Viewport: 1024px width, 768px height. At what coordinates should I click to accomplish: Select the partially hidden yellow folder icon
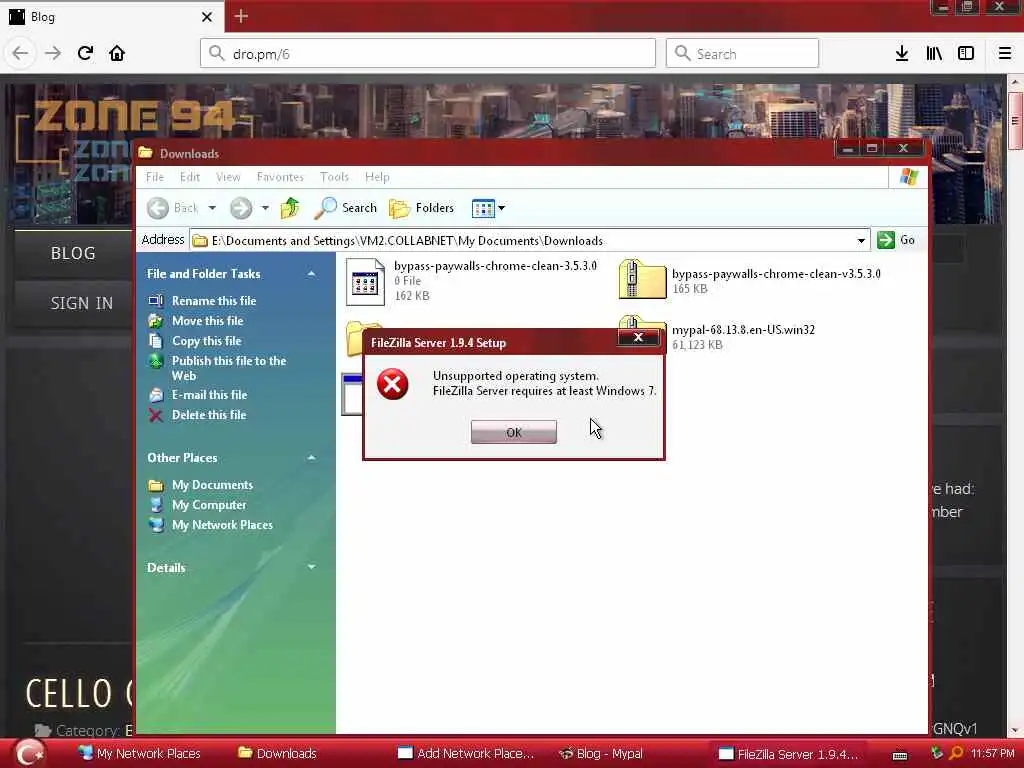pyautogui.click(x=355, y=338)
